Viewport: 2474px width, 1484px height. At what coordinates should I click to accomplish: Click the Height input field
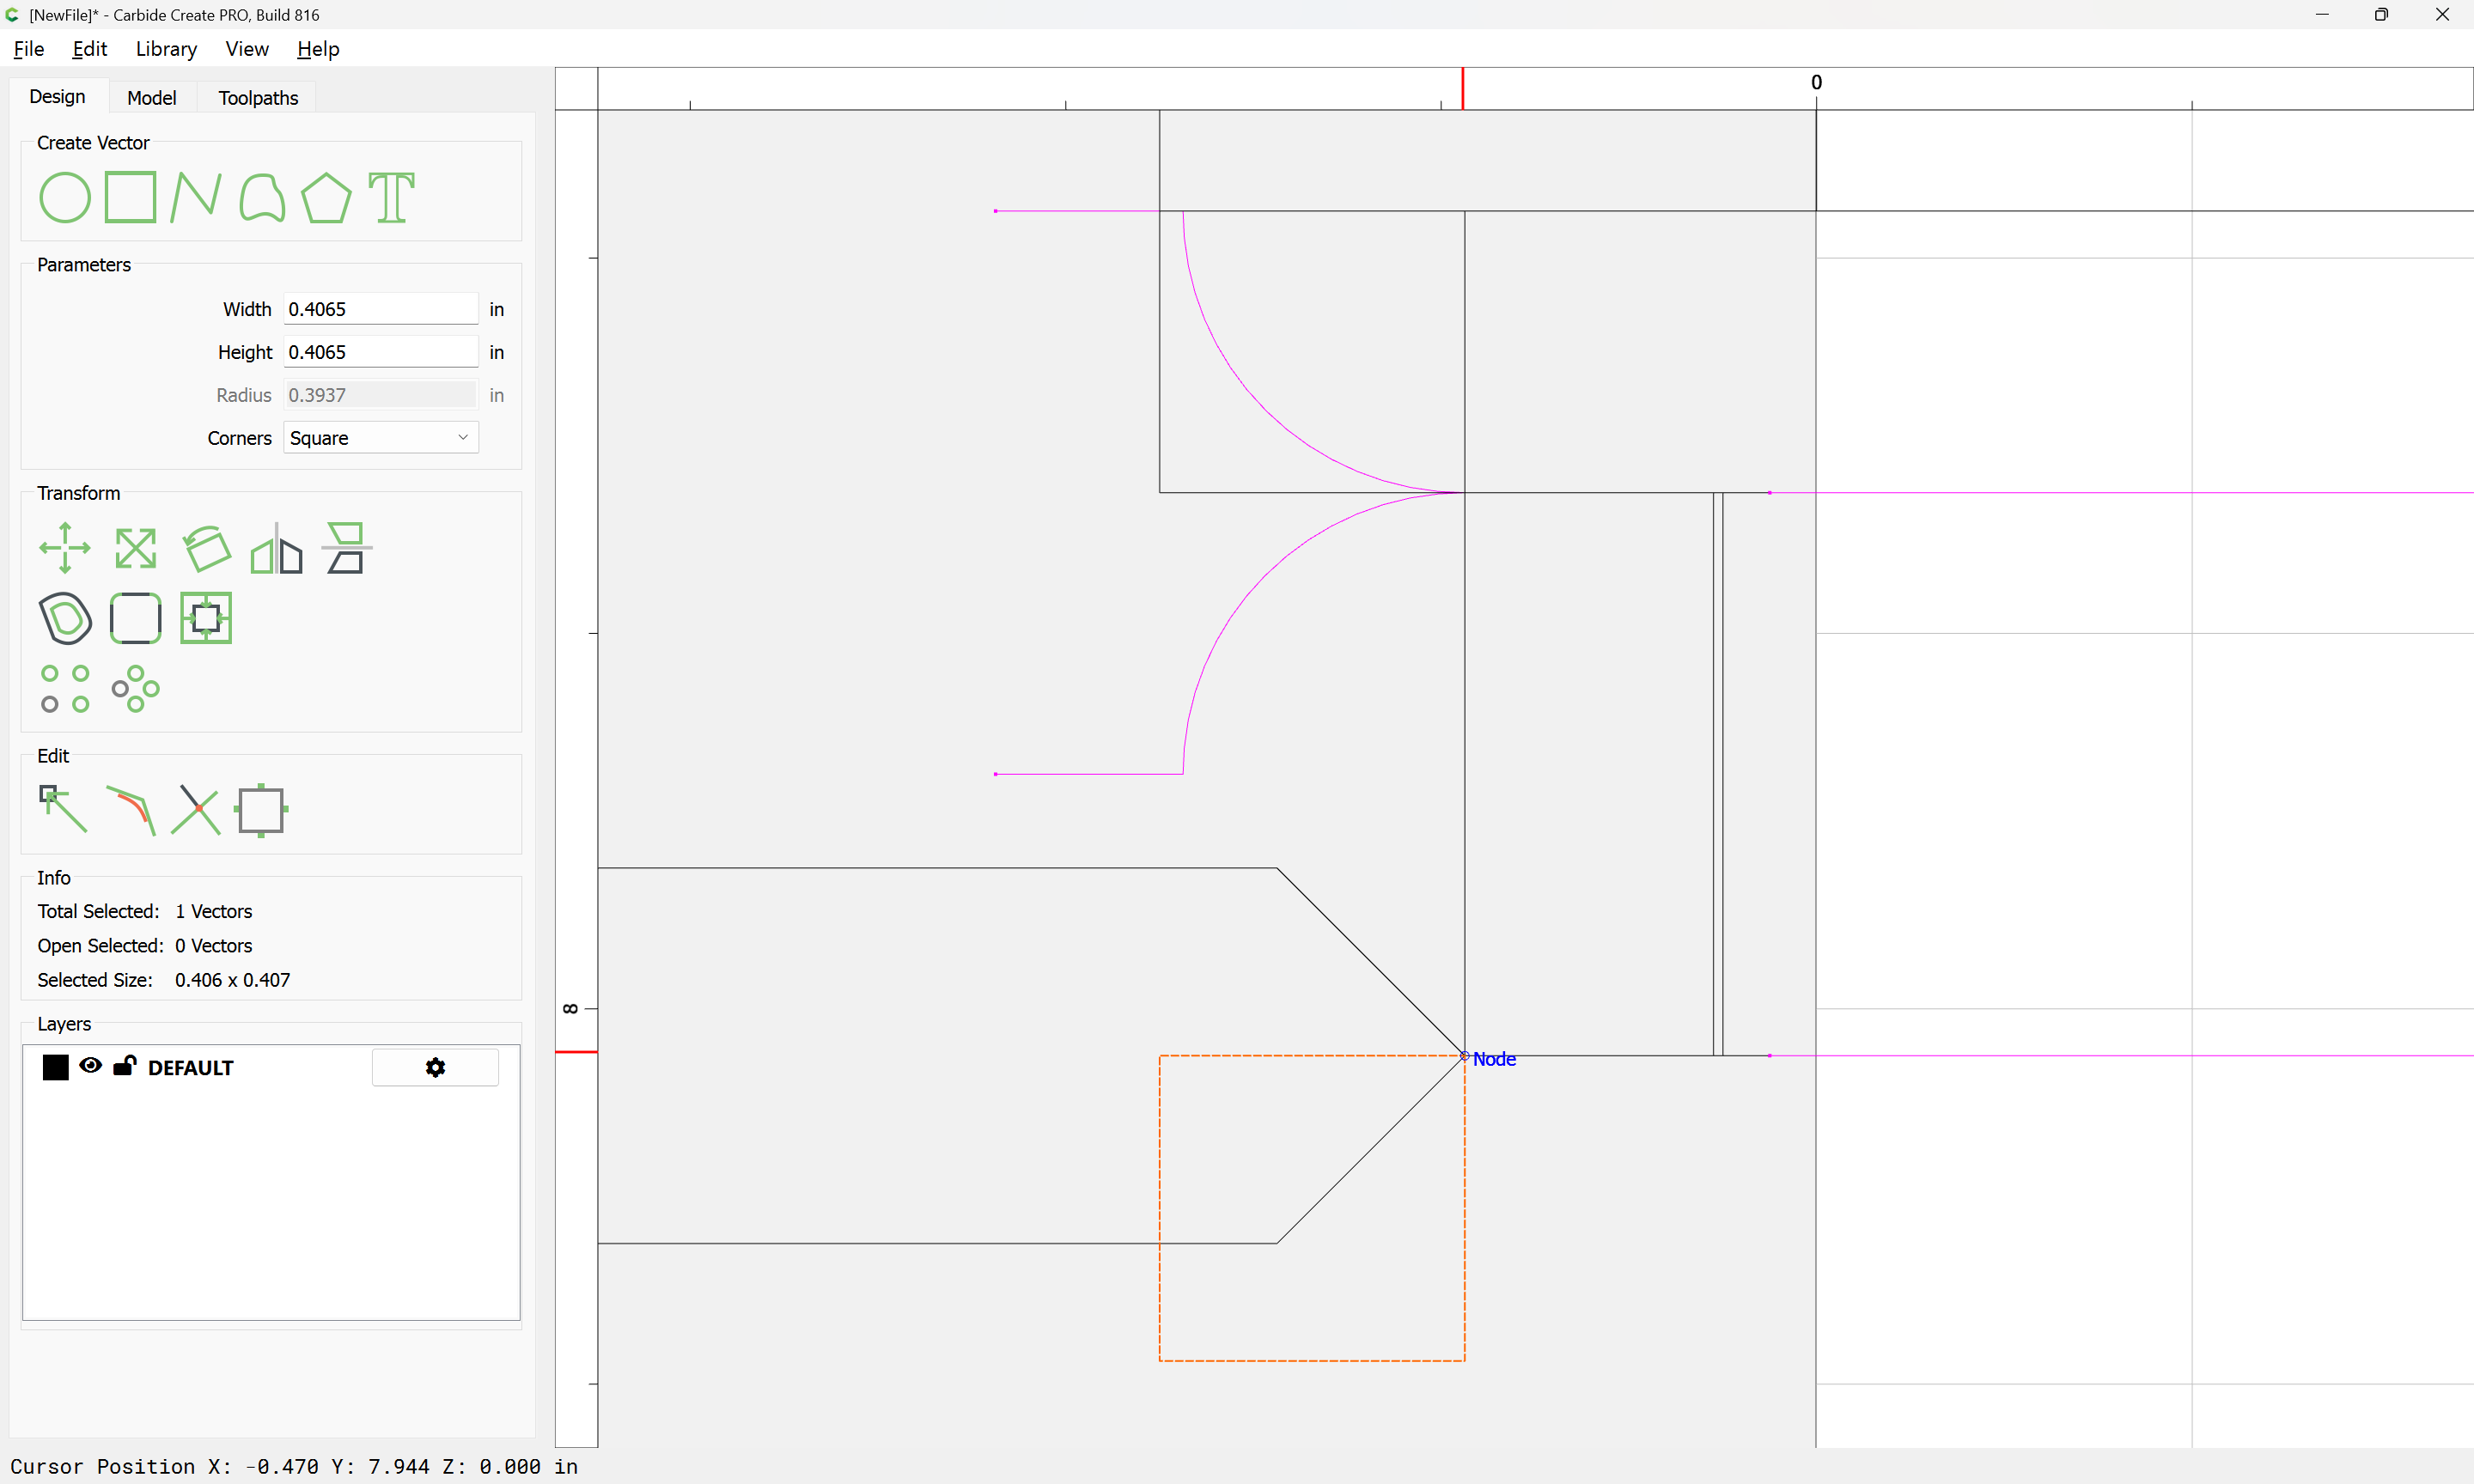coord(381,352)
